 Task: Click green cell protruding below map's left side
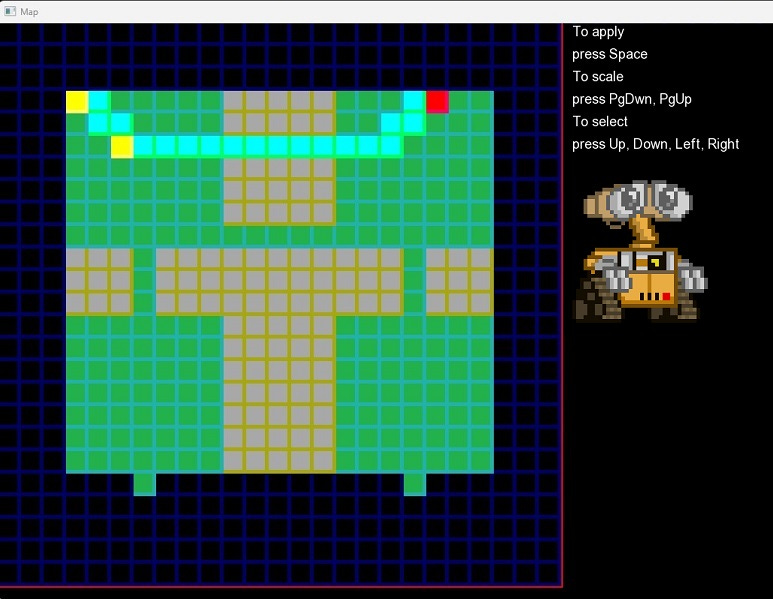pos(144,484)
